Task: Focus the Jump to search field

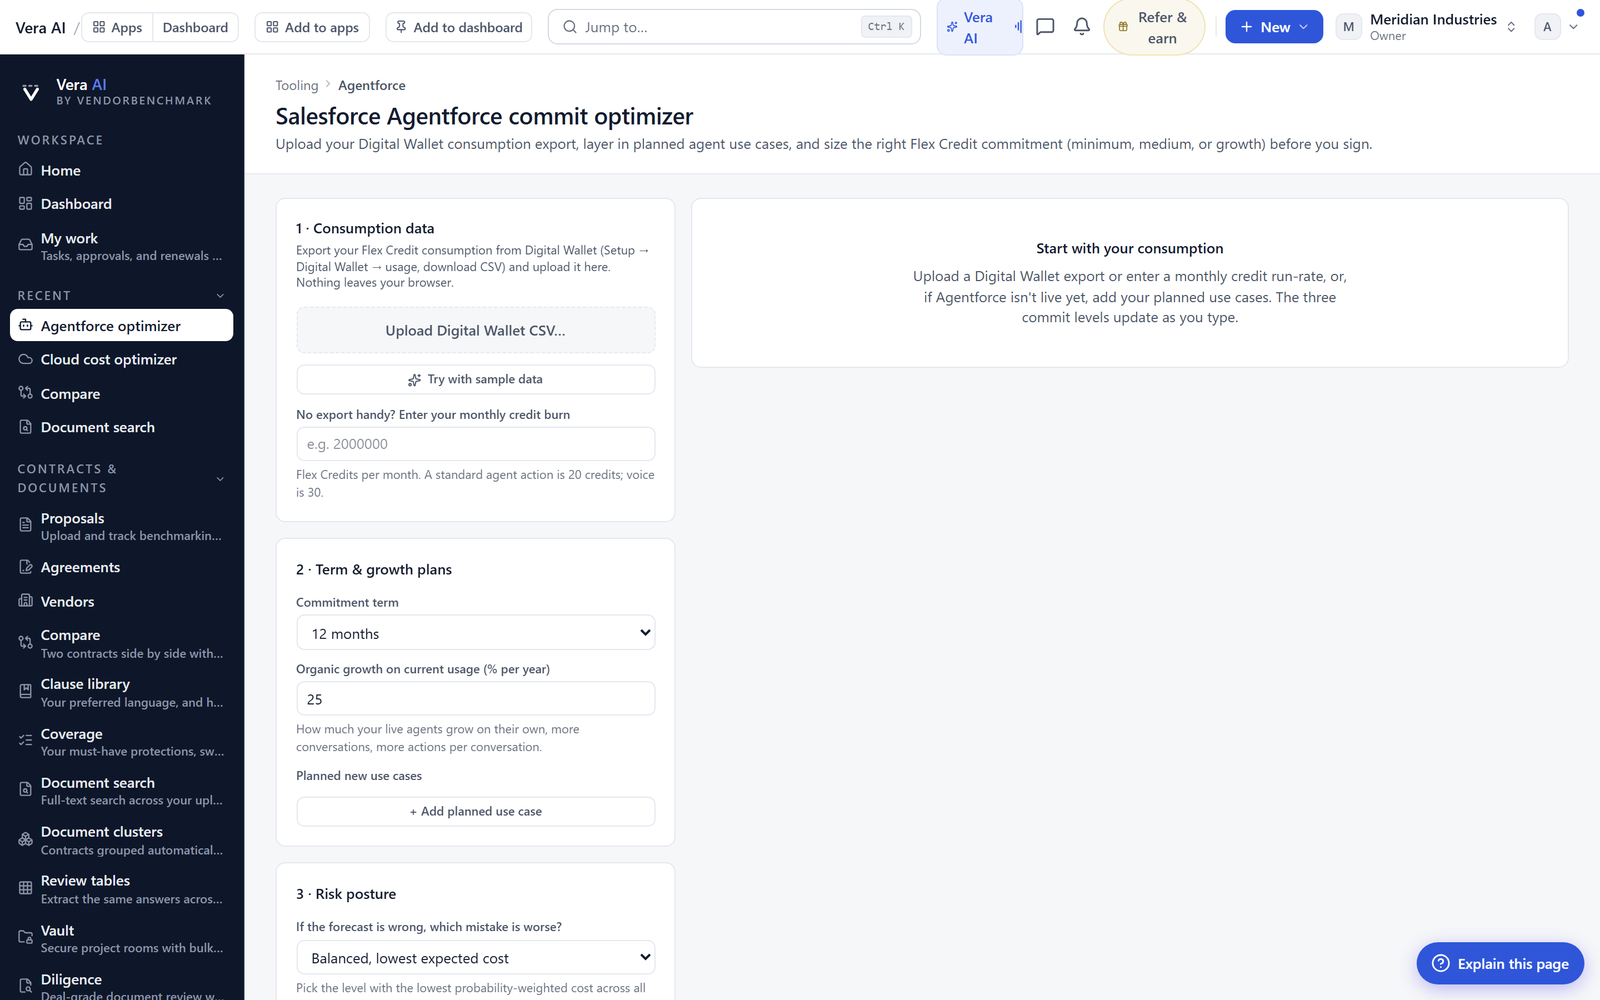Action: coord(734,27)
